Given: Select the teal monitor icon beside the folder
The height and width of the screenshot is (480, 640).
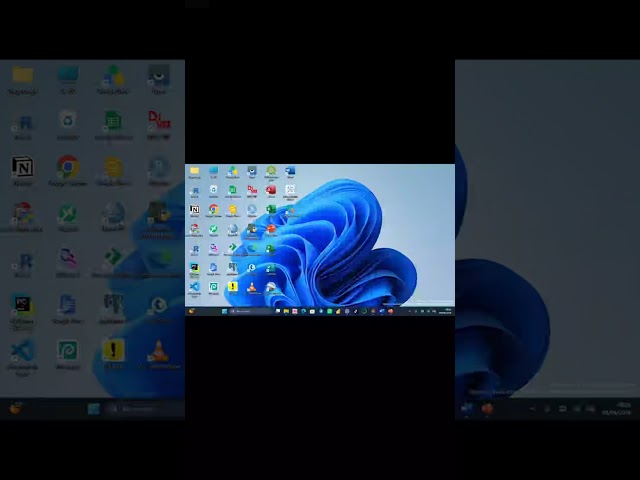Looking at the screenshot, I should click(213, 171).
